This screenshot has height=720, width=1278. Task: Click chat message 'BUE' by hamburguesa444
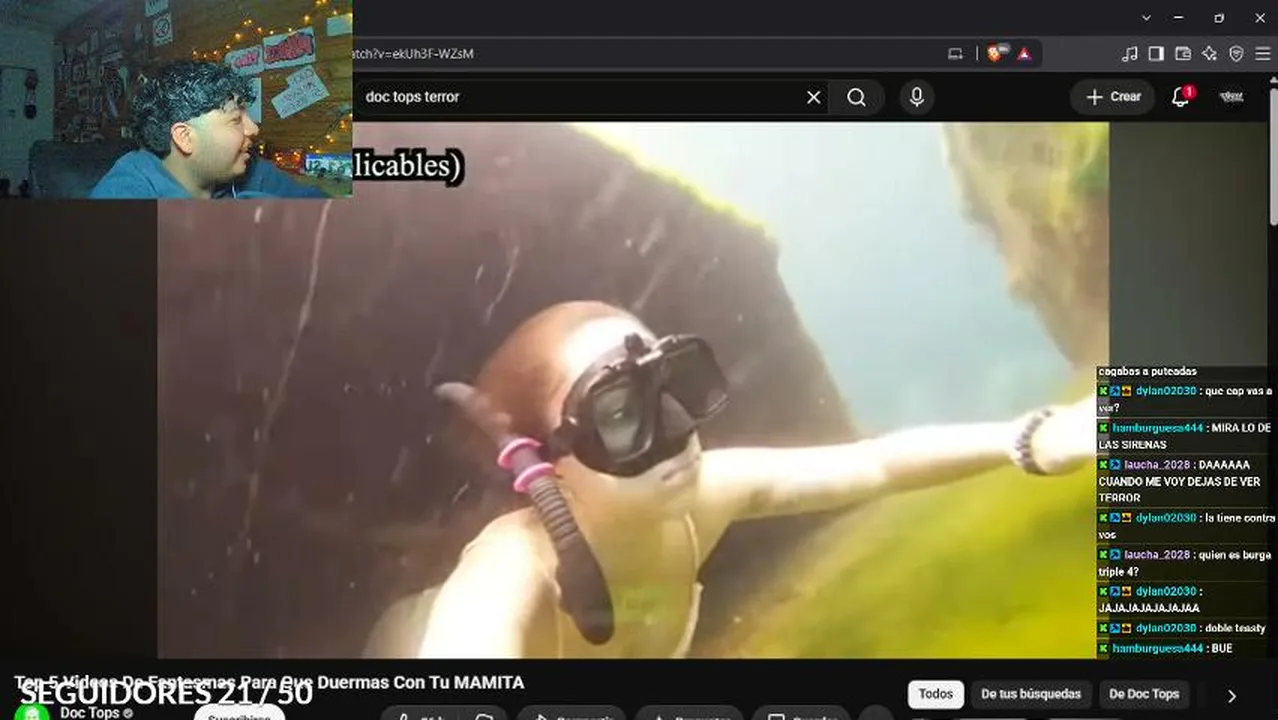click(x=1166, y=649)
